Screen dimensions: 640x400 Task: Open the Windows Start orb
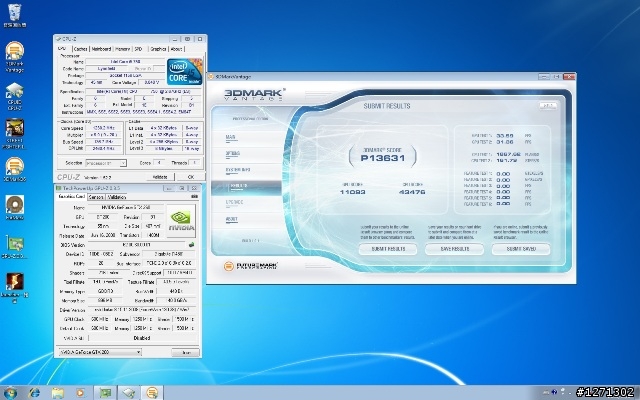10,393
